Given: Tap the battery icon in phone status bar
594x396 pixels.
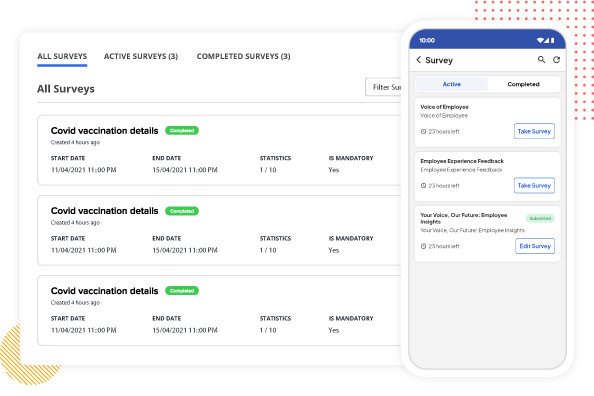Looking at the screenshot, I should 552,40.
